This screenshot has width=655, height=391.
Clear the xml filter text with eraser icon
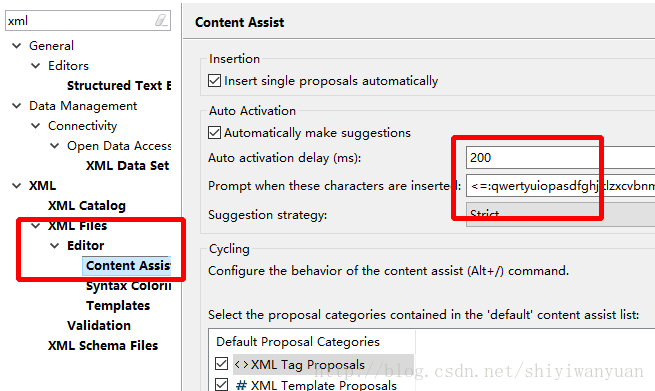[x=161, y=20]
